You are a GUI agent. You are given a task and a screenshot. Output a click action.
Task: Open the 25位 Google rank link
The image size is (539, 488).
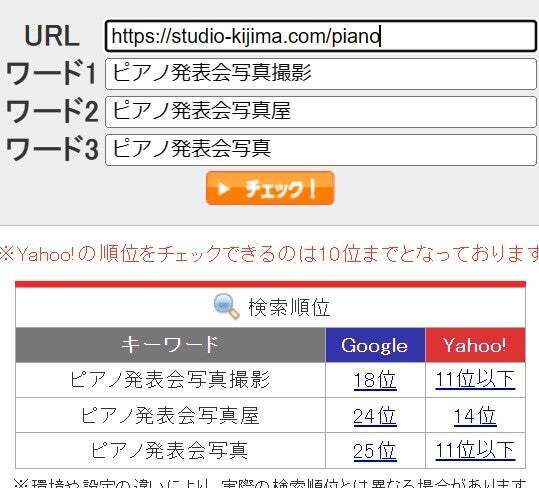tap(375, 451)
